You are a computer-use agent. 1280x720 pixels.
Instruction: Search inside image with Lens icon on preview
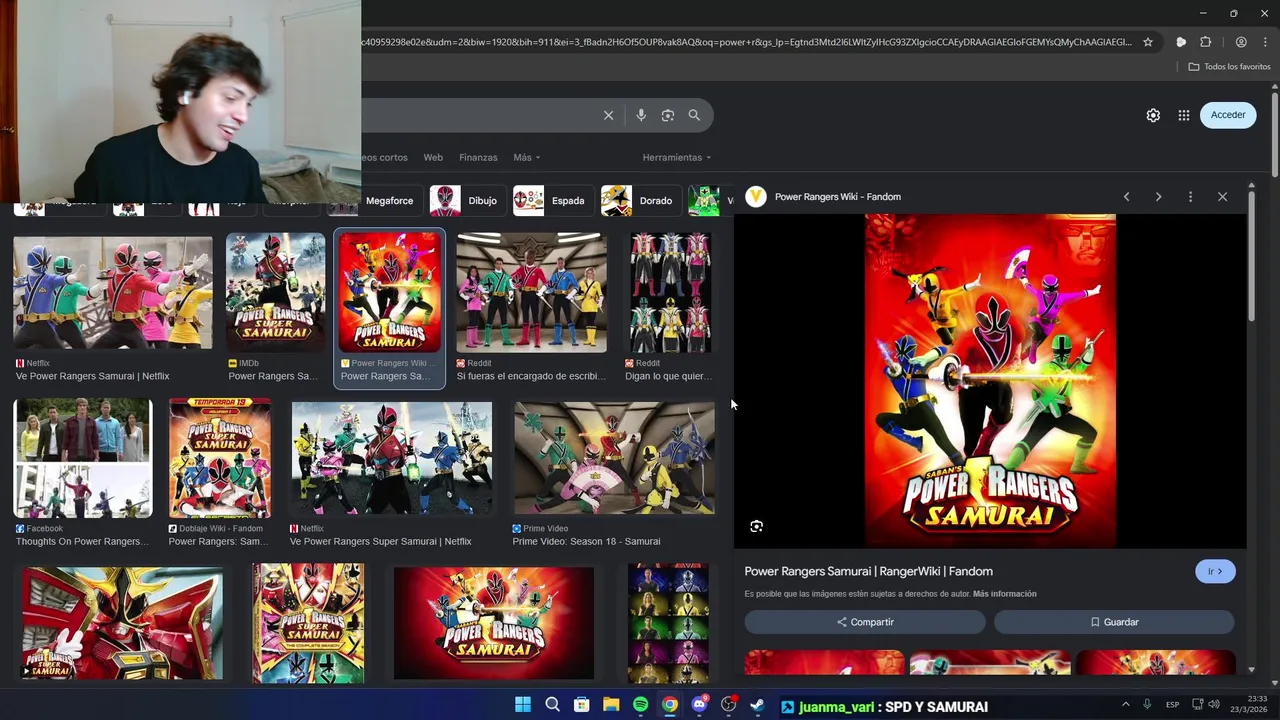tap(757, 526)
